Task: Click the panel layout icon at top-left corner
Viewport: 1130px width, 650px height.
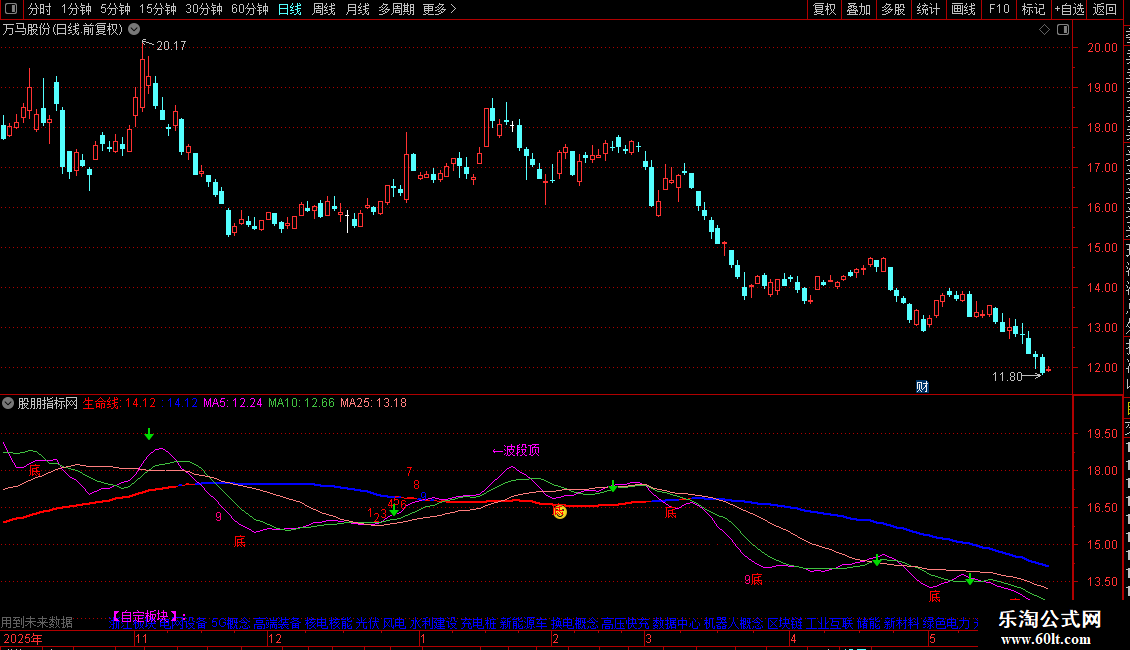Action: click(11, 9)
